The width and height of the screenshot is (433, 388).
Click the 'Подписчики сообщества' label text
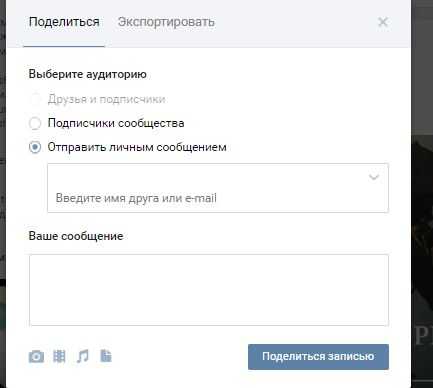pos(116,123)
